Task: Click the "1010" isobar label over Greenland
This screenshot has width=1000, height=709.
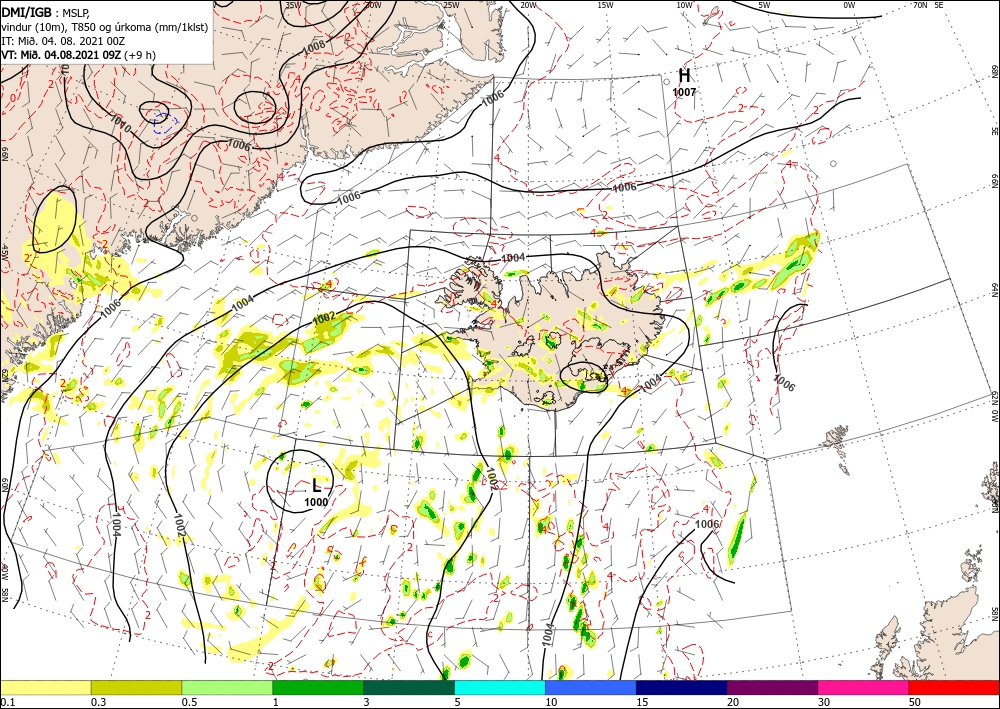Action: tap(120, 124)
